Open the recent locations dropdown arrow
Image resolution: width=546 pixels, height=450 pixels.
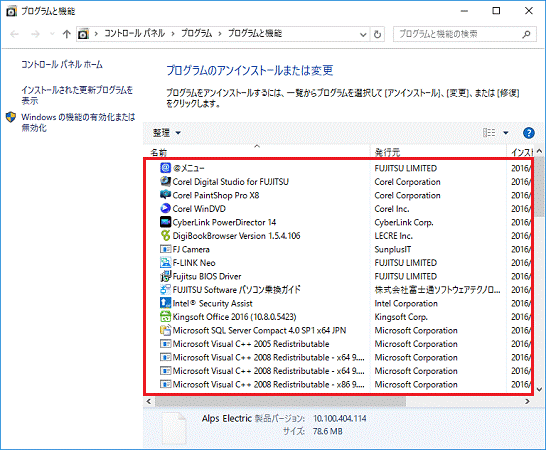[x=52, y=34]
